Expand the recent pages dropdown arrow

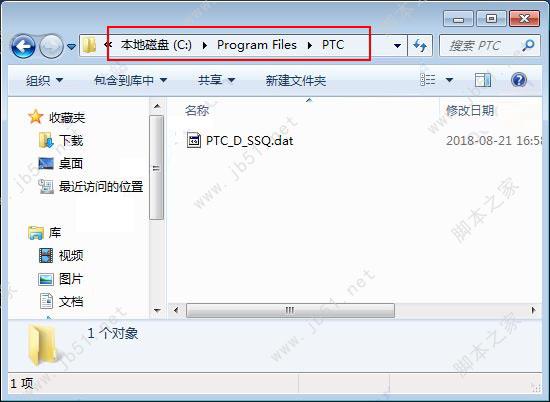(71, 46)
